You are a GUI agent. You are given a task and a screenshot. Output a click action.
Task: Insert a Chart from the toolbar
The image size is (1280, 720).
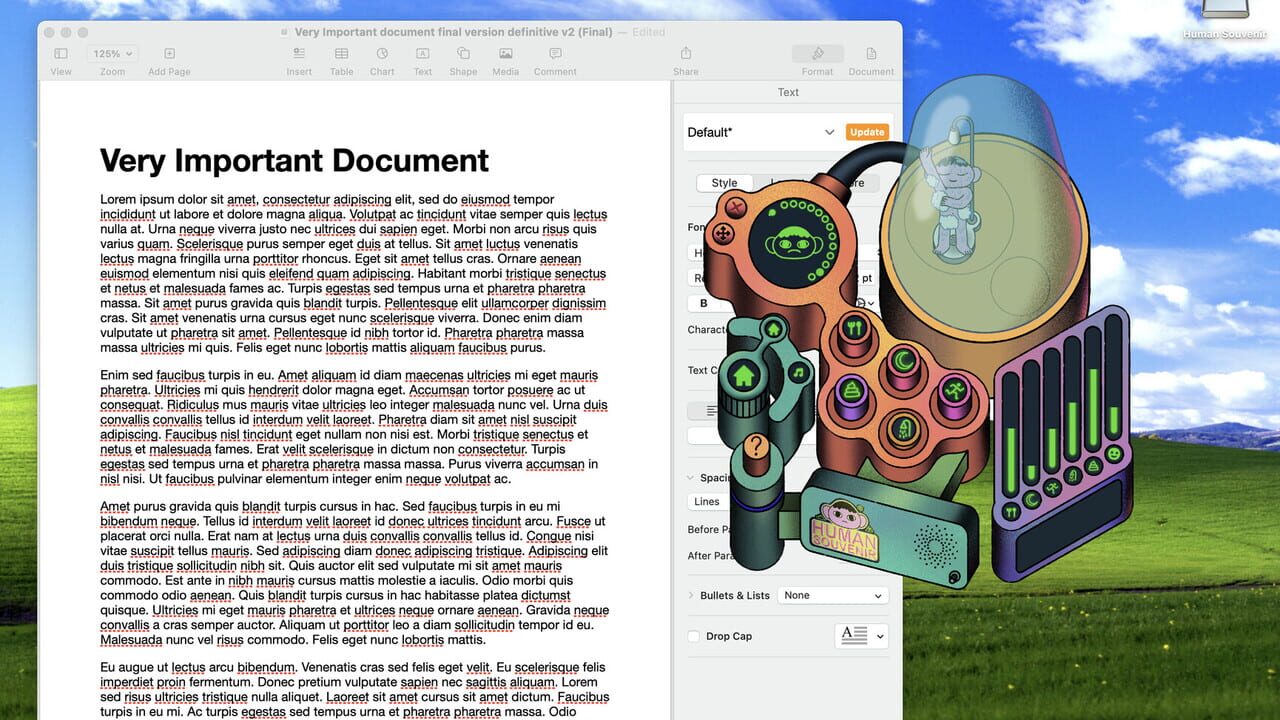click(x=382, y=60)
